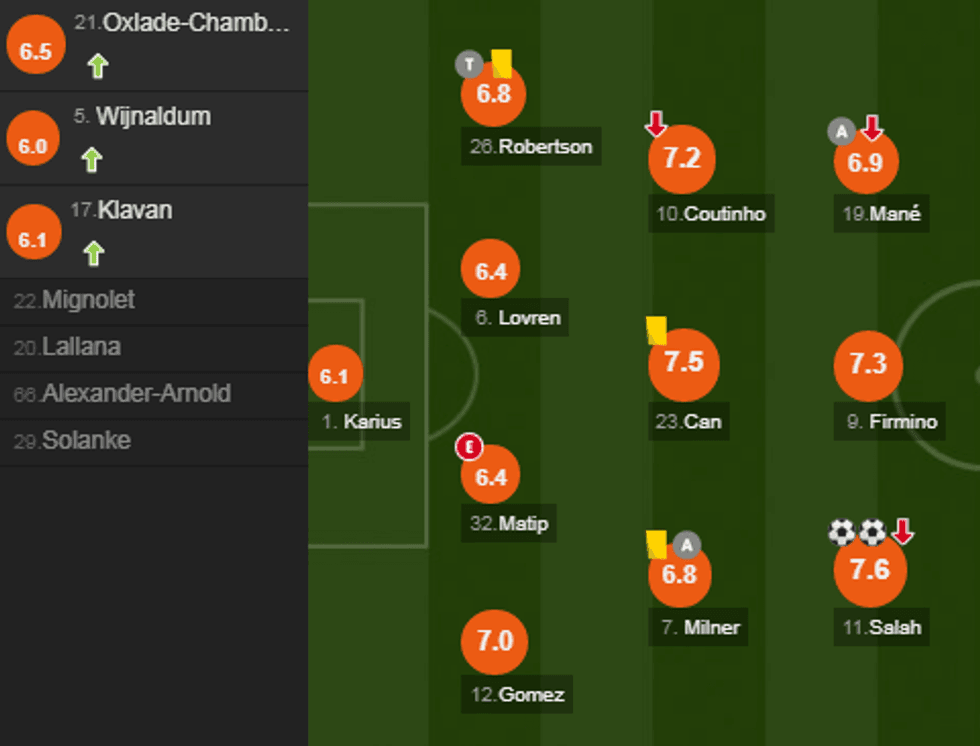Viewport: 980px width, 746px height.
Task: Click Karius's 6.1 rating circle
Action: tap(334, 376)
